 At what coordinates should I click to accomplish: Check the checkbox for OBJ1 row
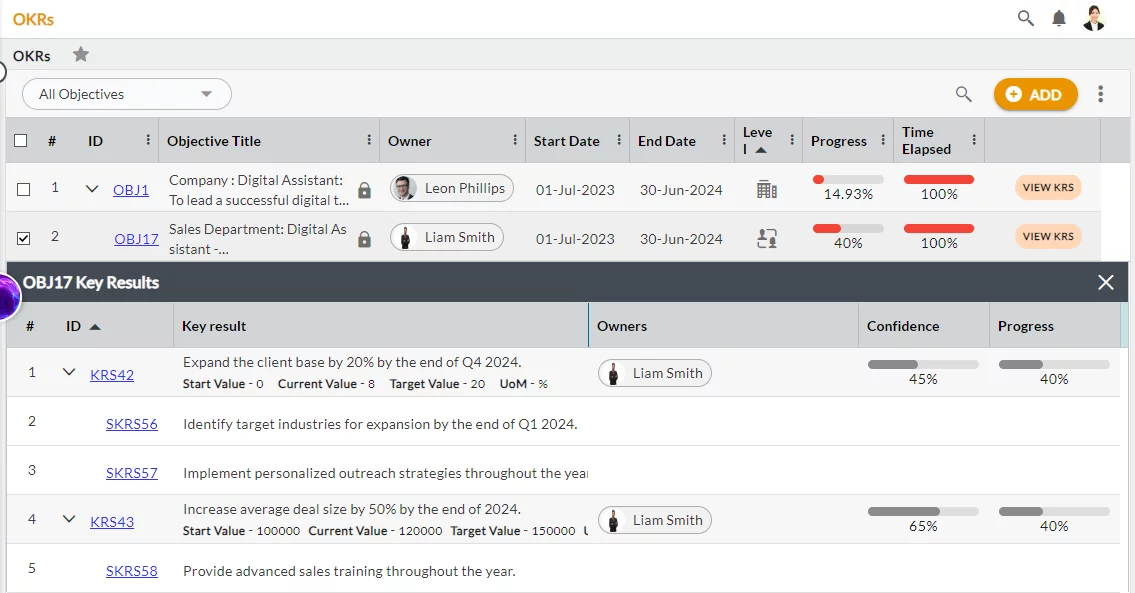(21, 188)
